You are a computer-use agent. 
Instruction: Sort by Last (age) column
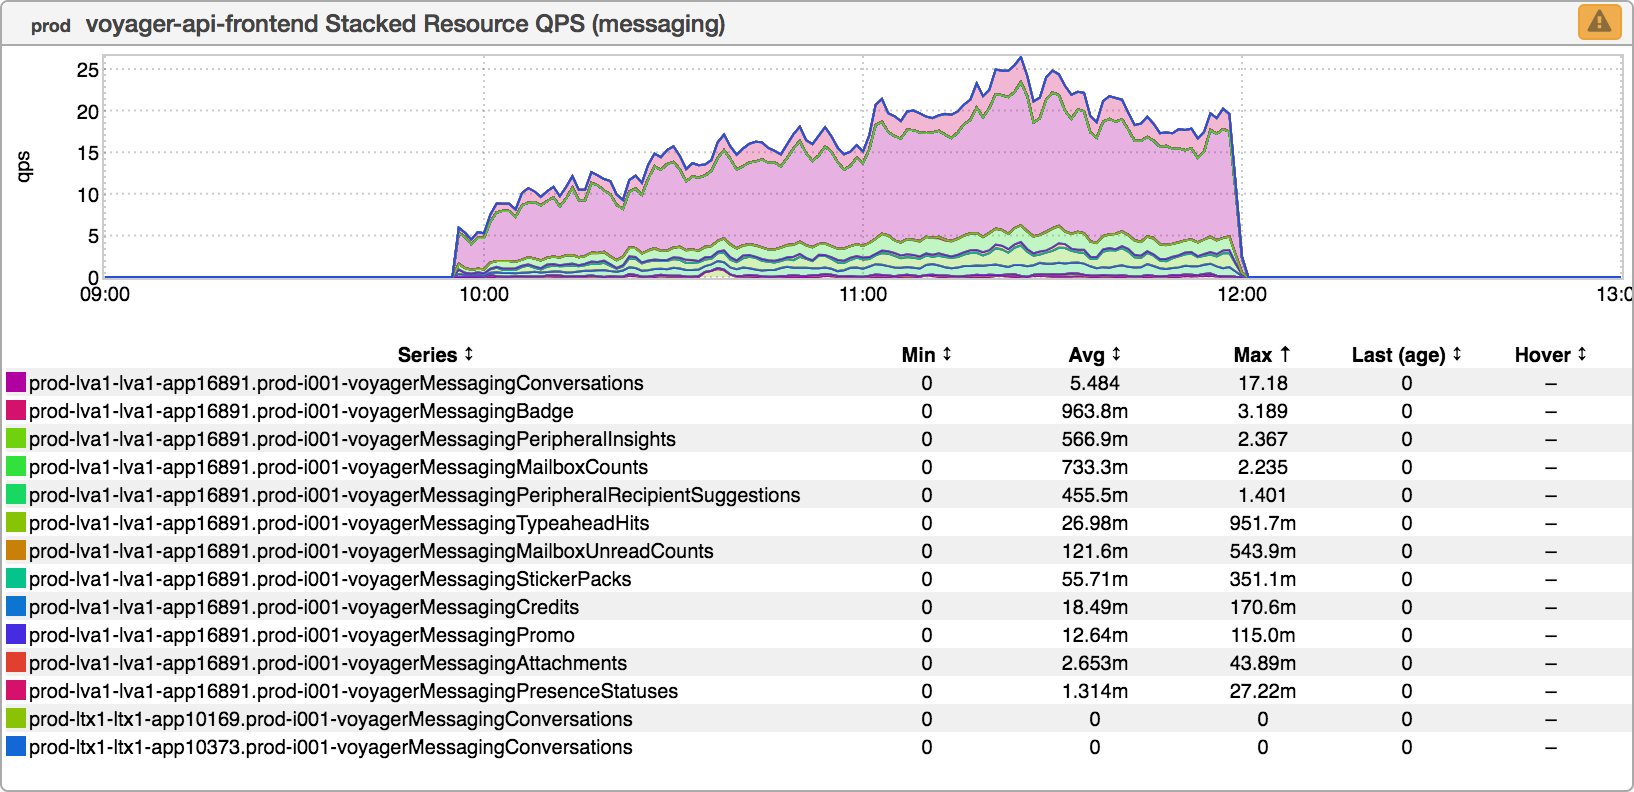pyautogui.click(x=1406, y=355)
